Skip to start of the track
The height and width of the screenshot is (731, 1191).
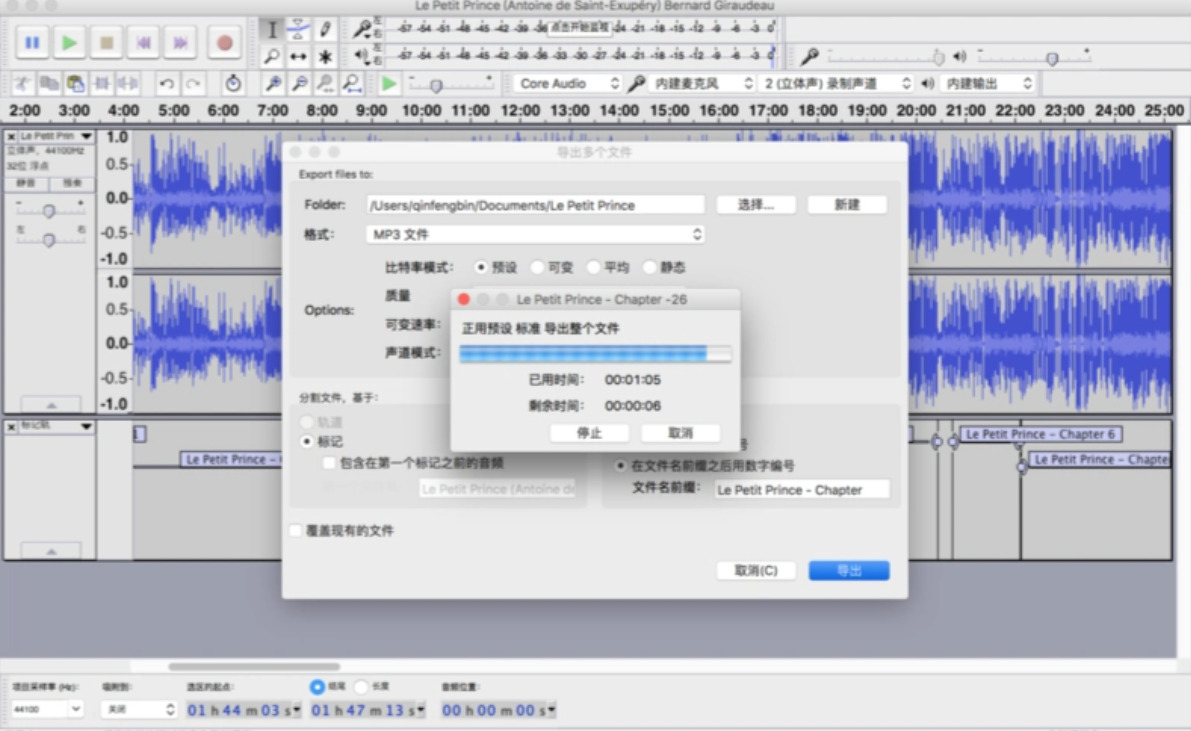tap(144, 43)
